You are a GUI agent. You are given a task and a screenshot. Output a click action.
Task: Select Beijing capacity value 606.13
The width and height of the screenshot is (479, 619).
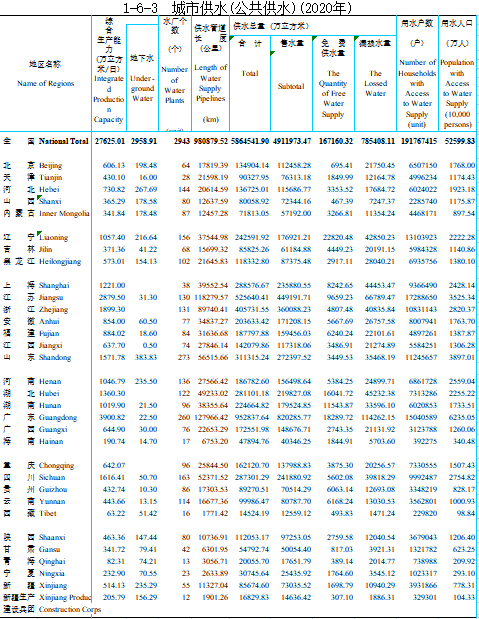click(x=114, y=165)
